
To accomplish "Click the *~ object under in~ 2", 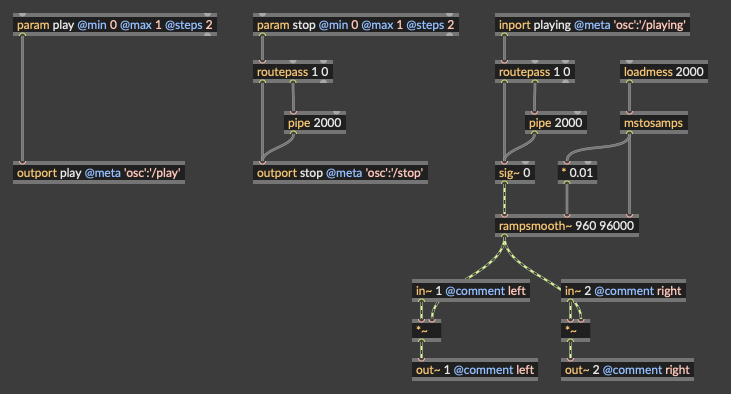I will pos(576,331).
